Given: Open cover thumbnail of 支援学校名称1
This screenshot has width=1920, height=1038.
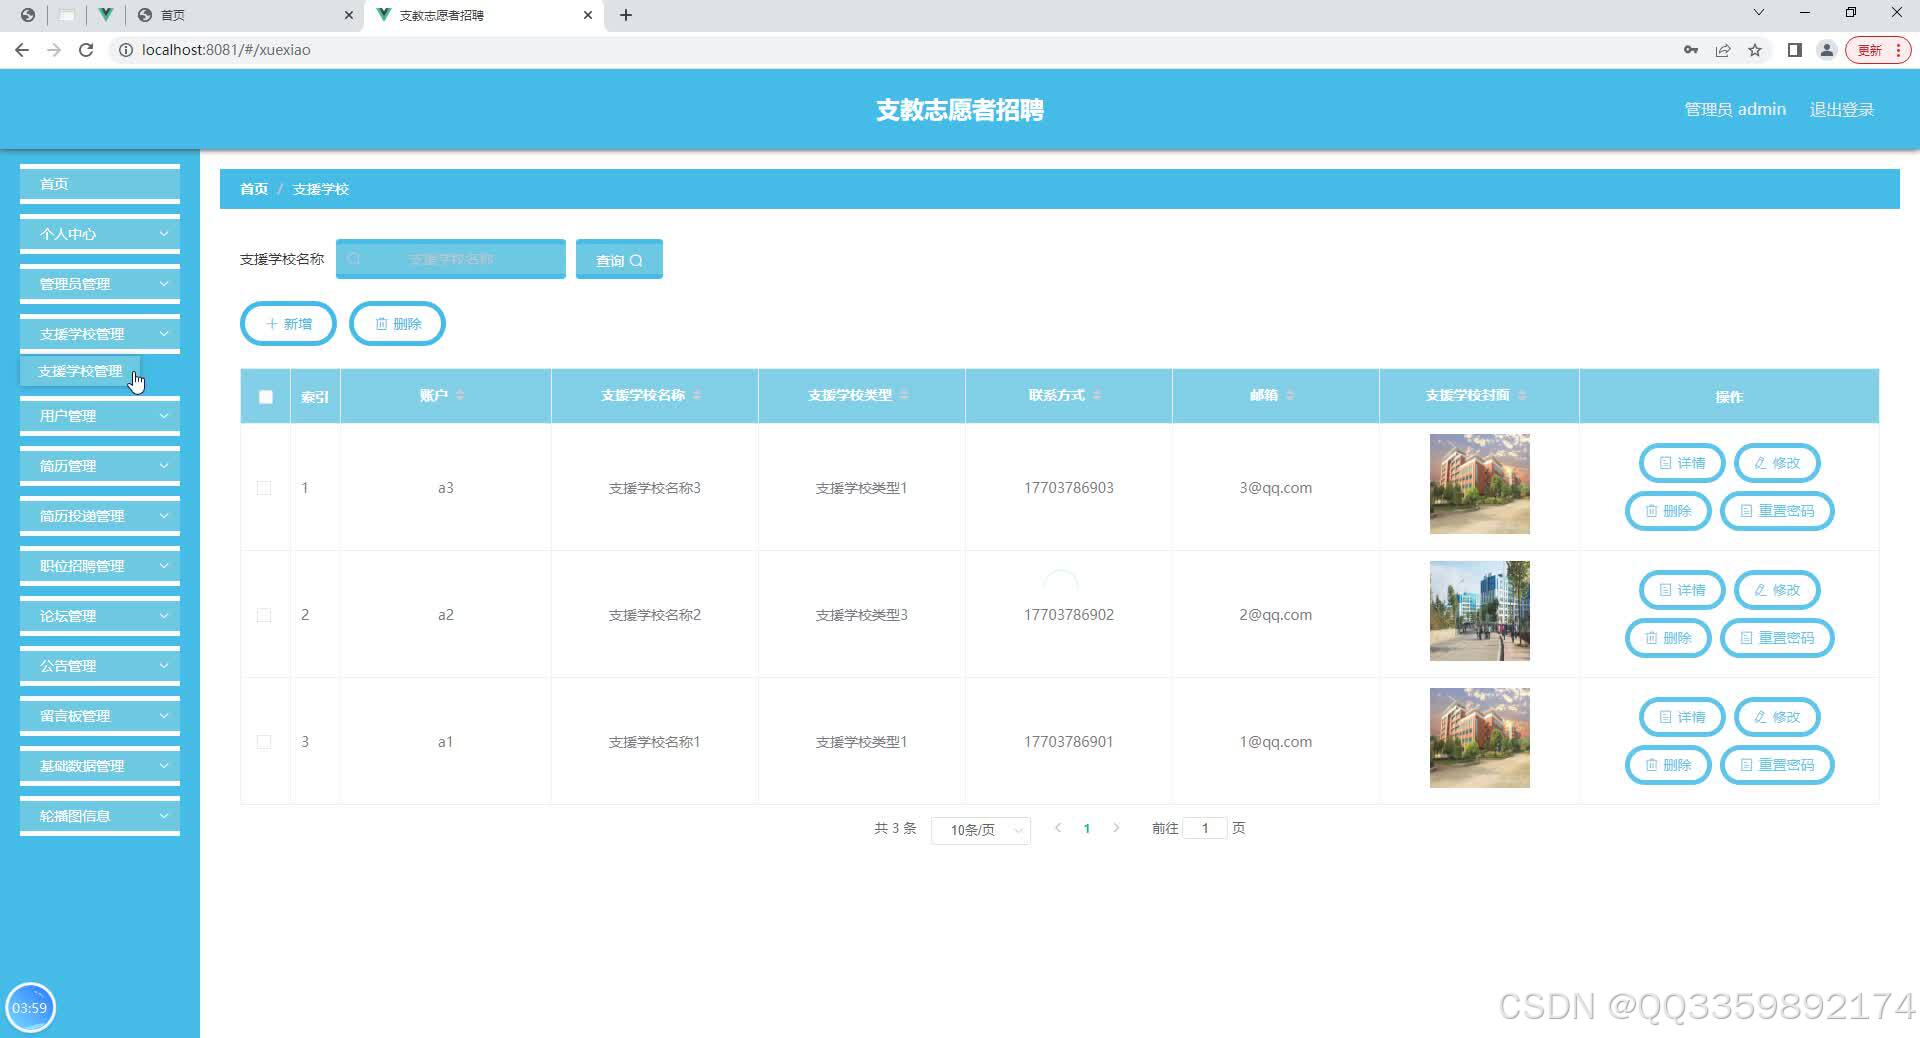Looking at the screenshot, I should click(x=1480, y=738).
